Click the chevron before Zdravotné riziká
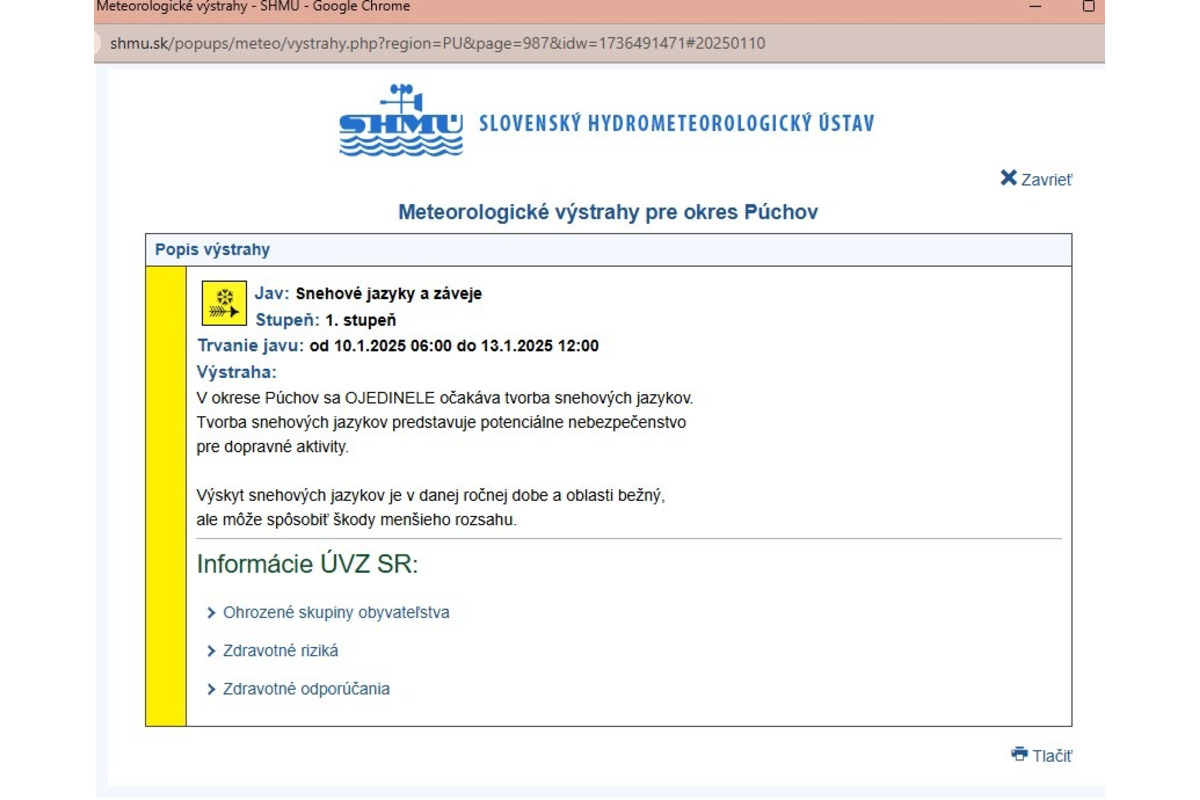Image resolution: width=1200 pixels, height=800 pixels. point(211,651)
